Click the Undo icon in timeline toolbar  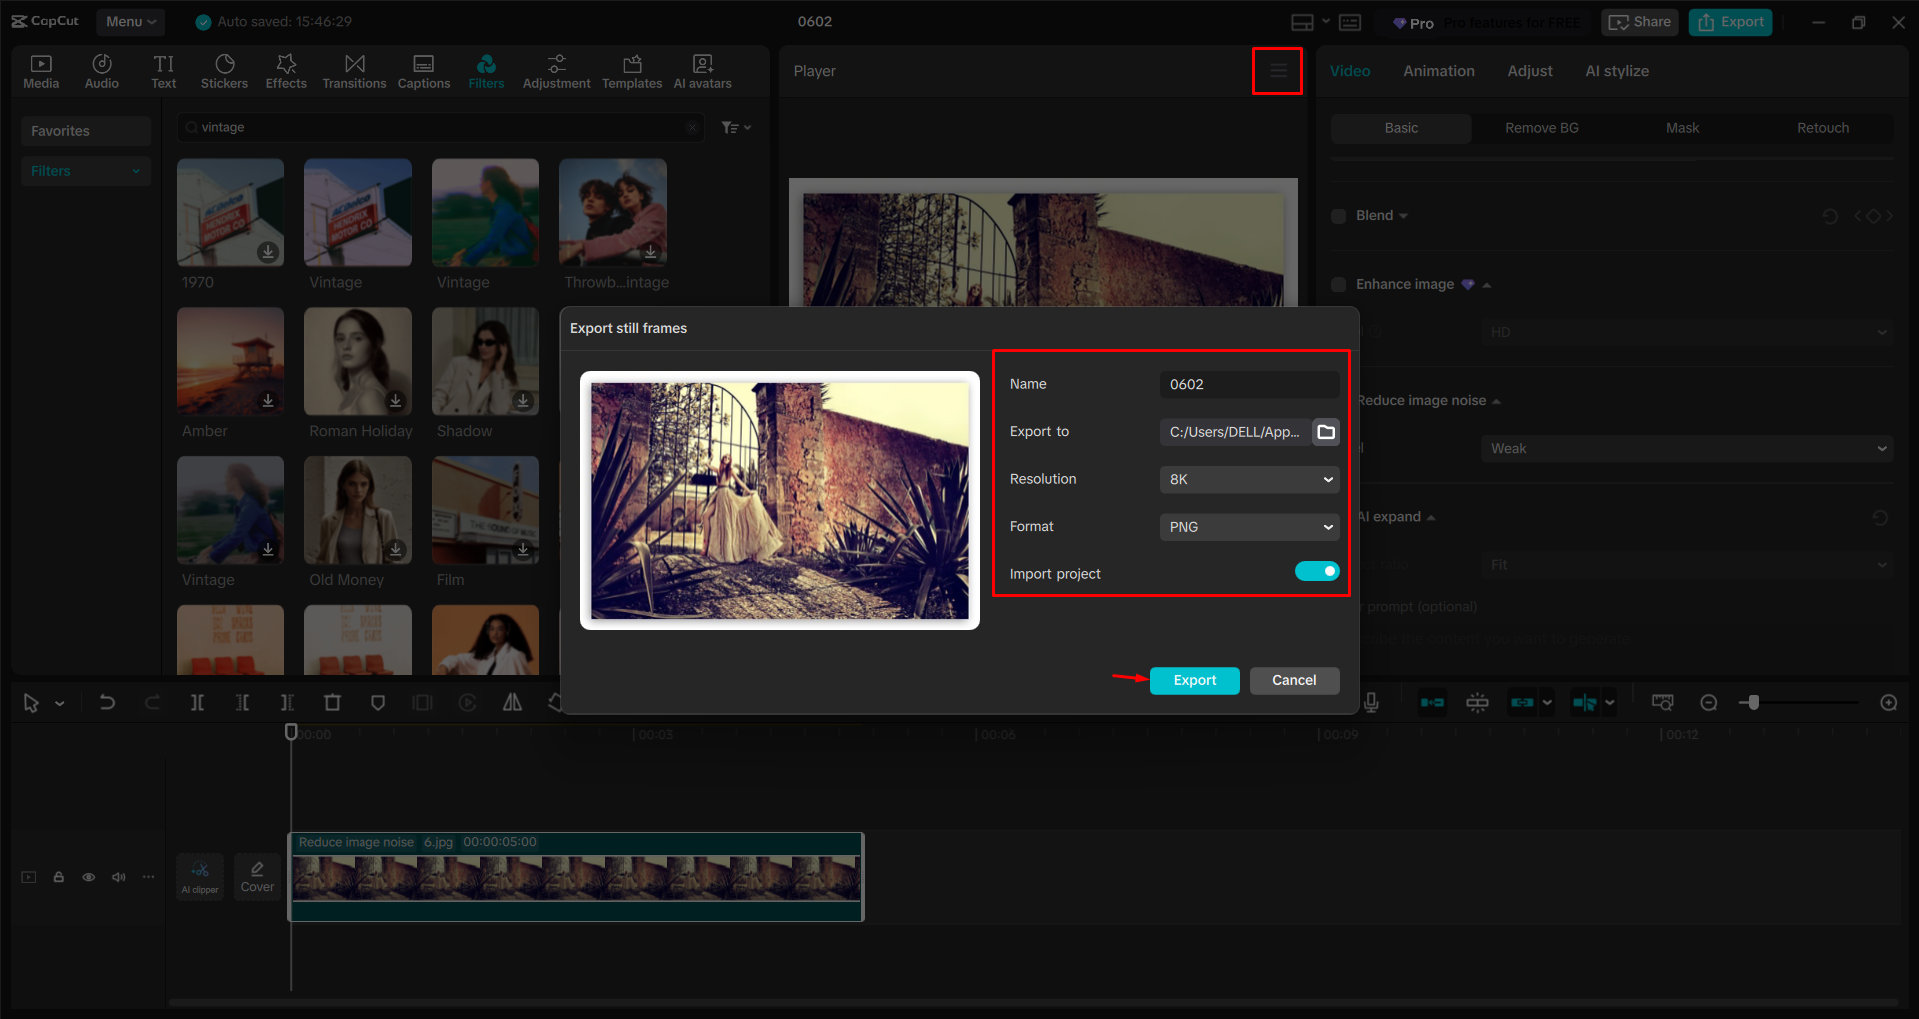click(107, 702)
